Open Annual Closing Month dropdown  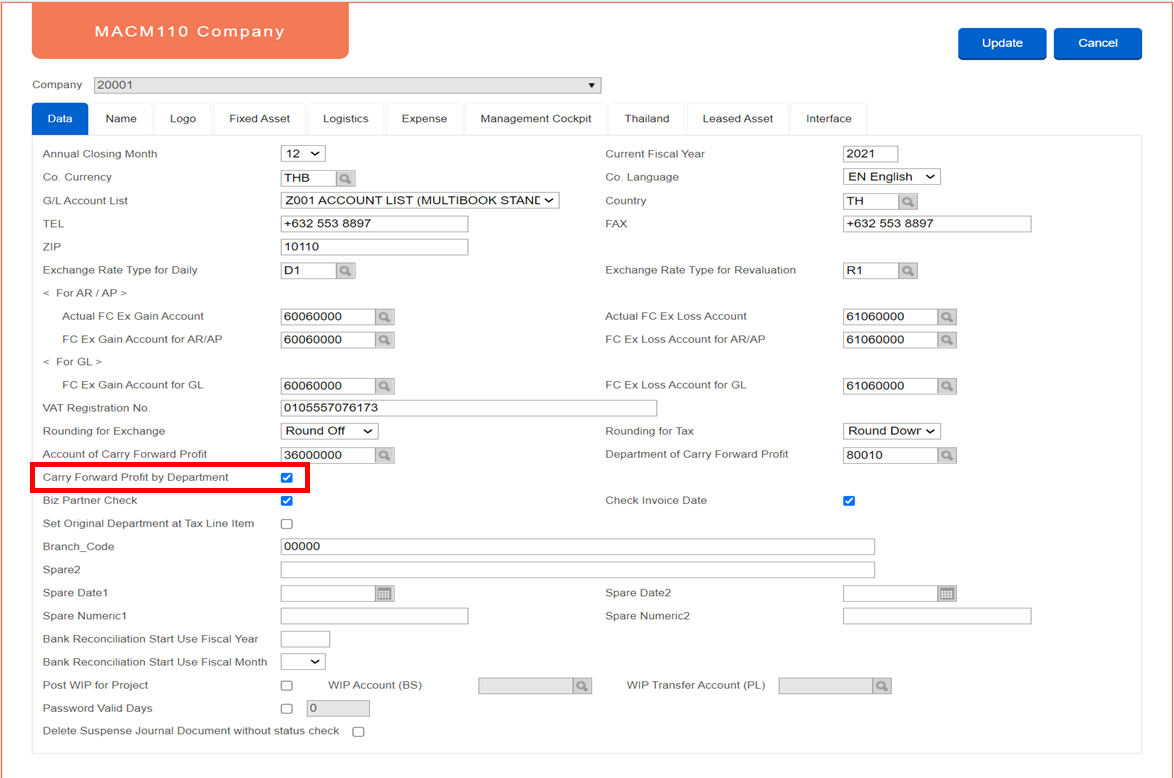(x=303, y=154)
